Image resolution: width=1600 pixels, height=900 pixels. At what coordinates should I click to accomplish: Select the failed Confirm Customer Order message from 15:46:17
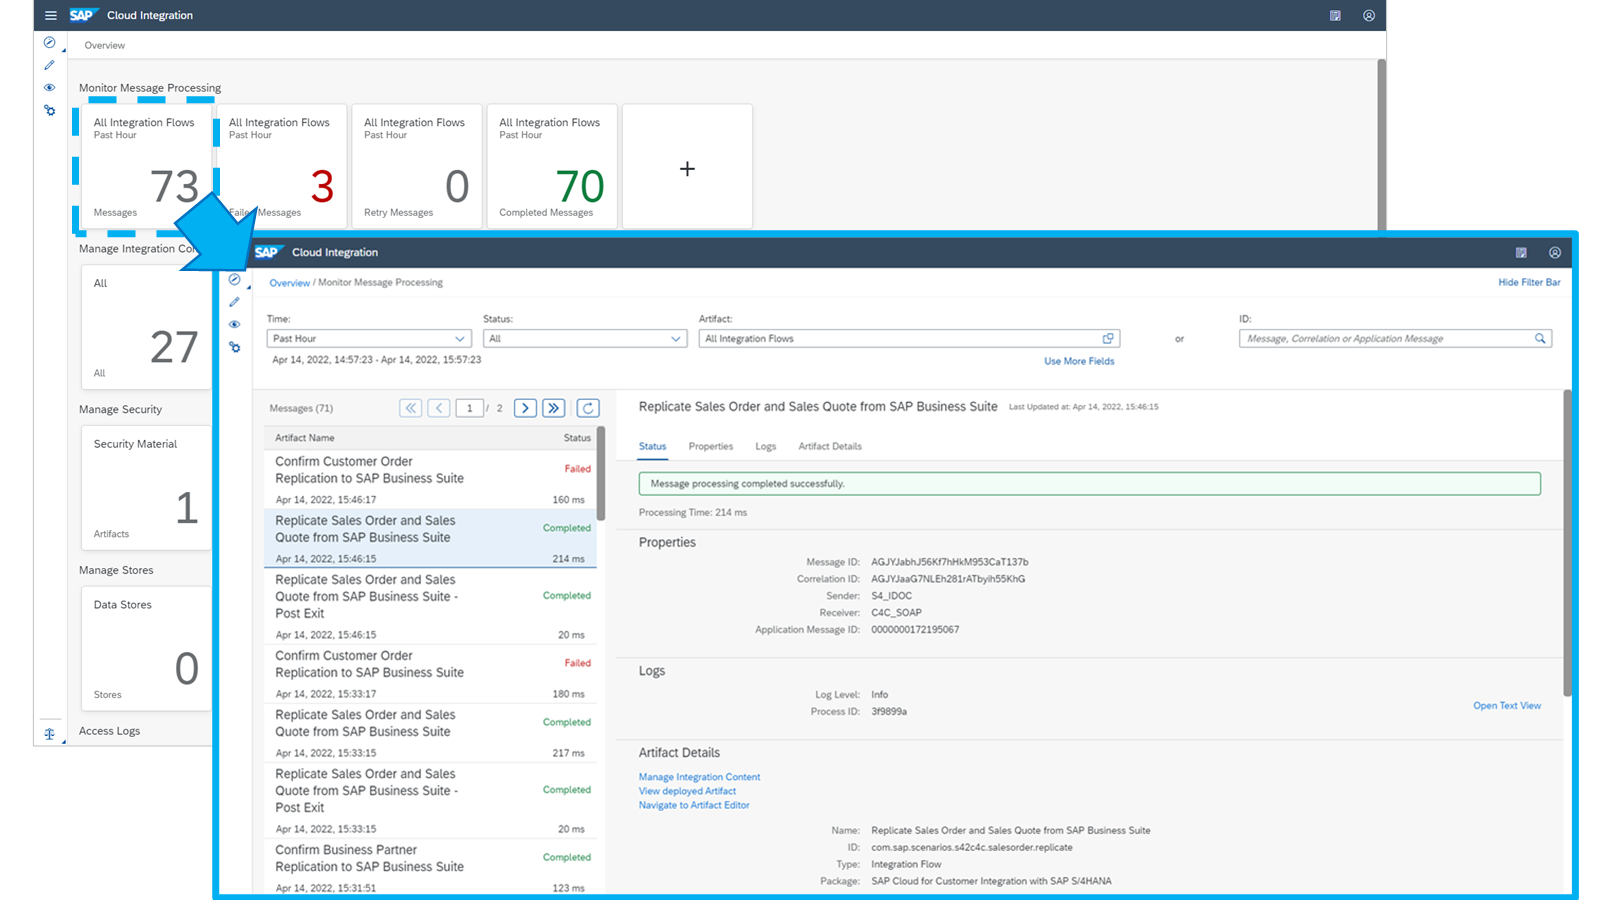click(430, 479)
